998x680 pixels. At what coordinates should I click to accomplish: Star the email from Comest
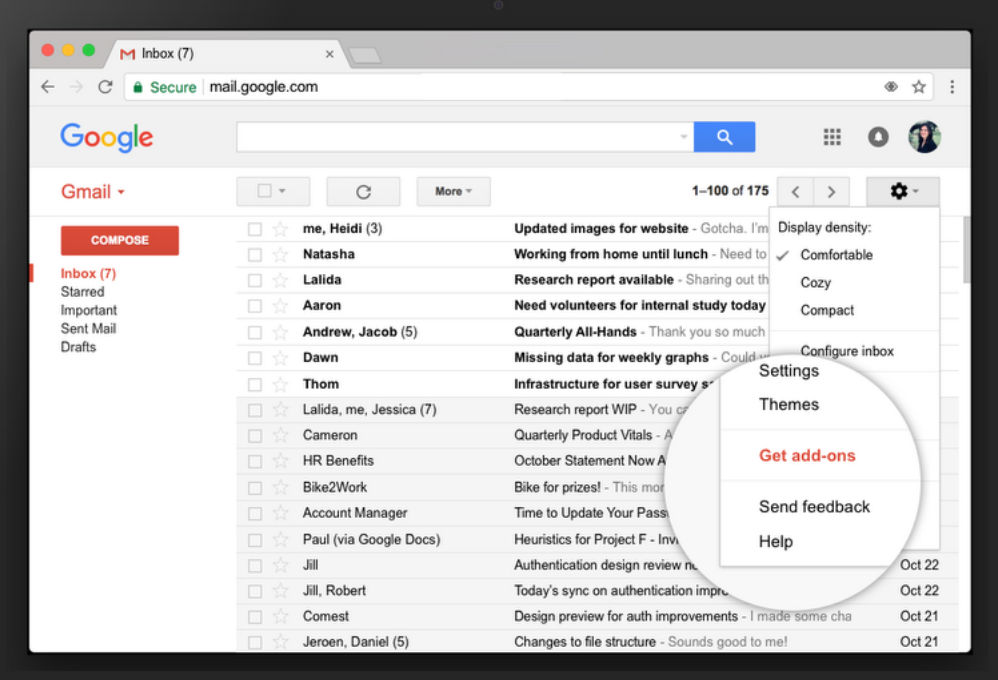point(280,616)
